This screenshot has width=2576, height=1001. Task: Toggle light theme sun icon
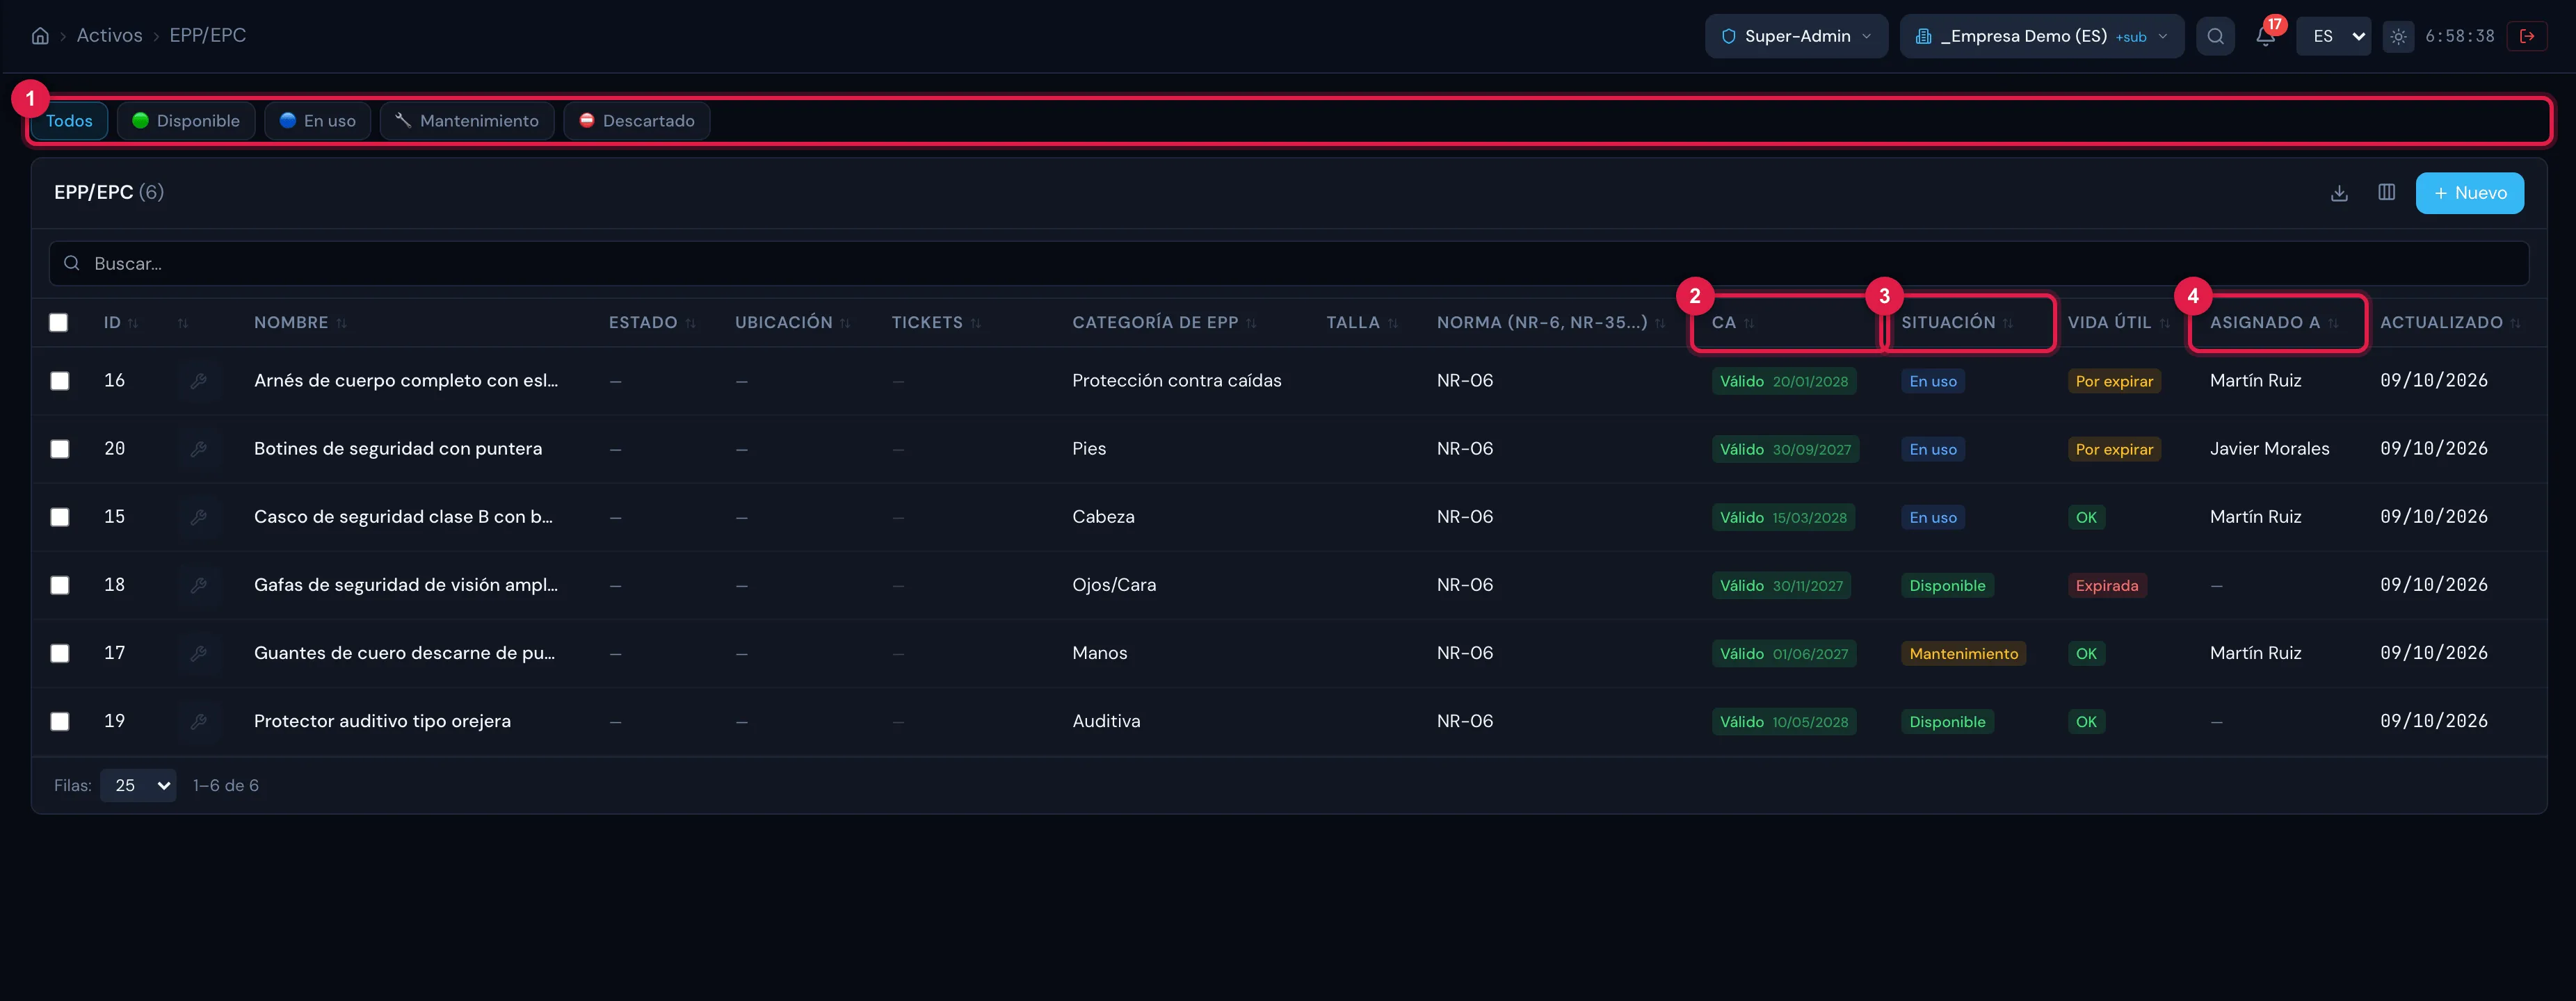click(x=2398, y=36)
